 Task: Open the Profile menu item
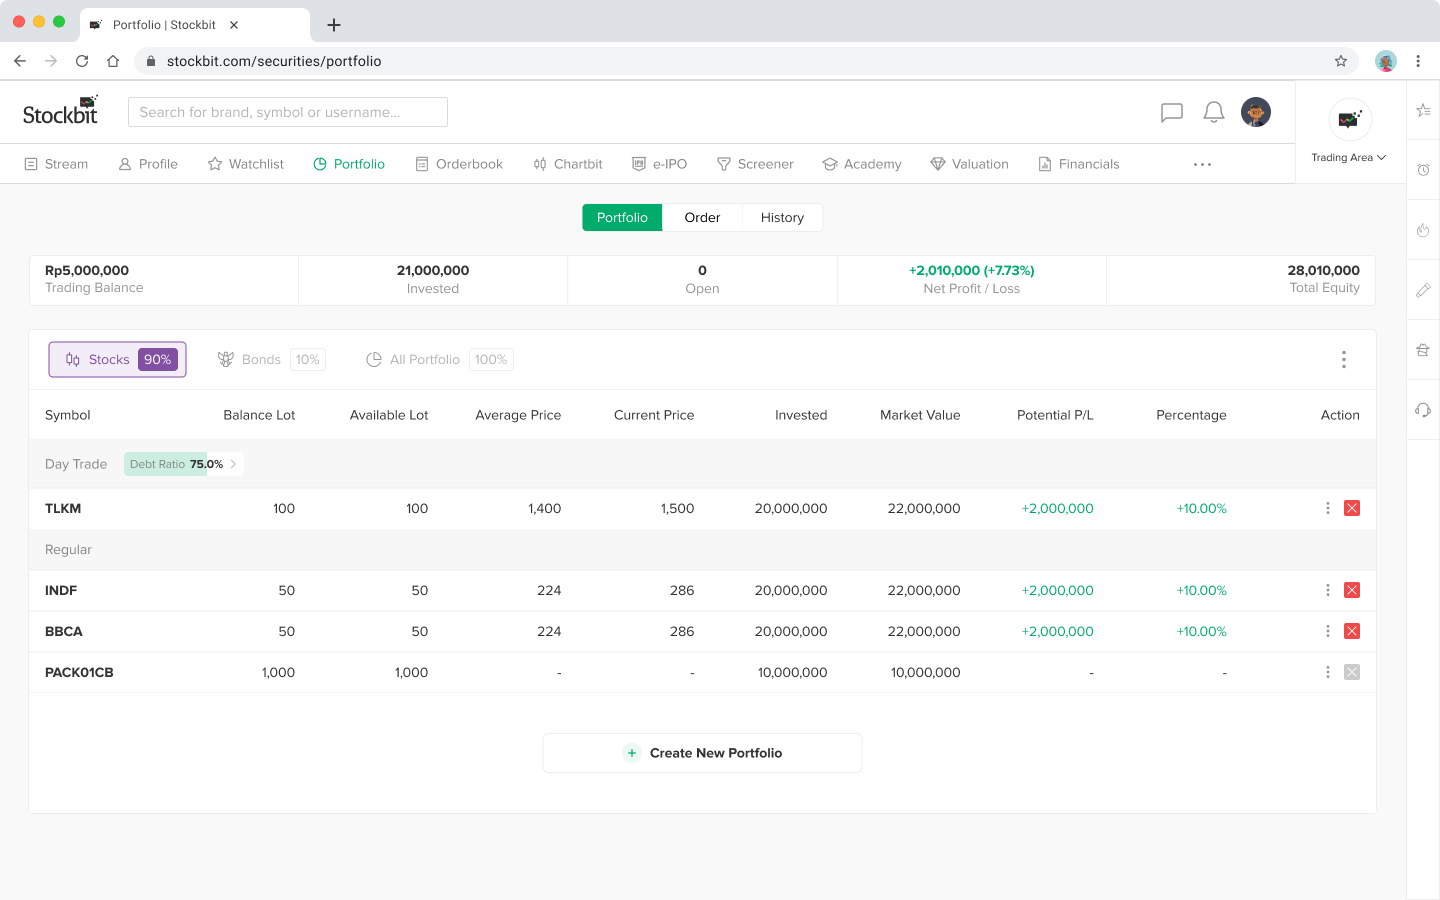tap(148, 164)
